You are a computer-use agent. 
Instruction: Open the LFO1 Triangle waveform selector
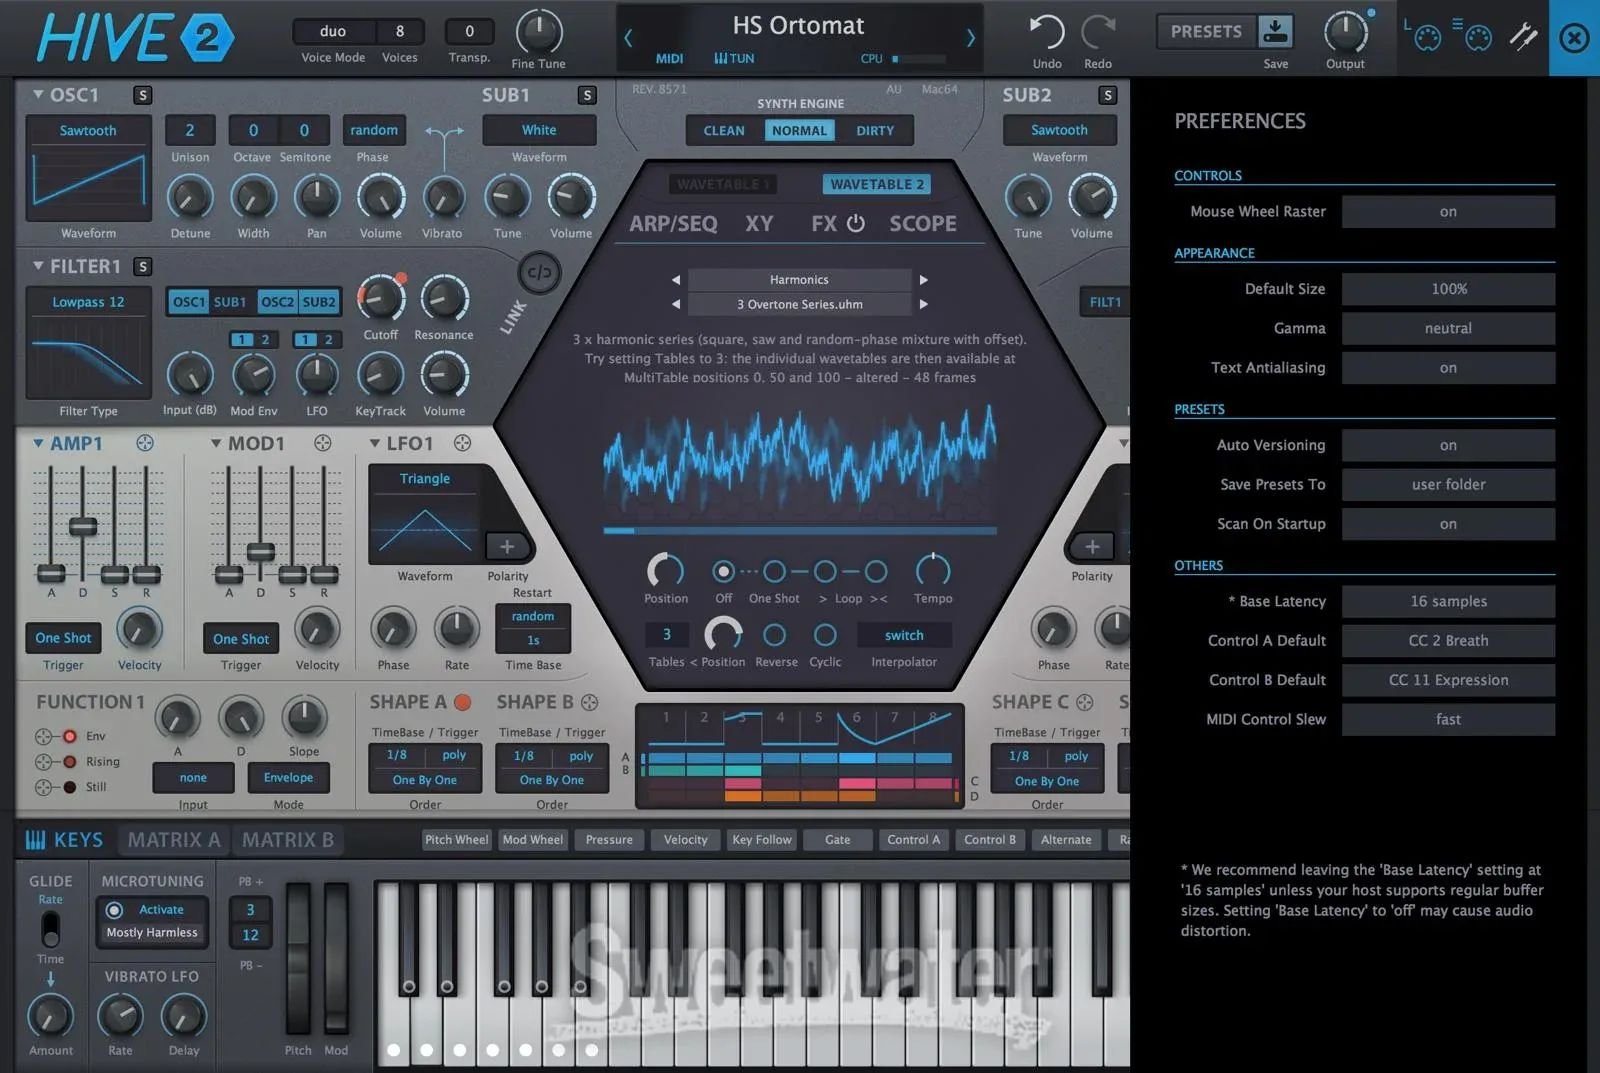(425, 479)
